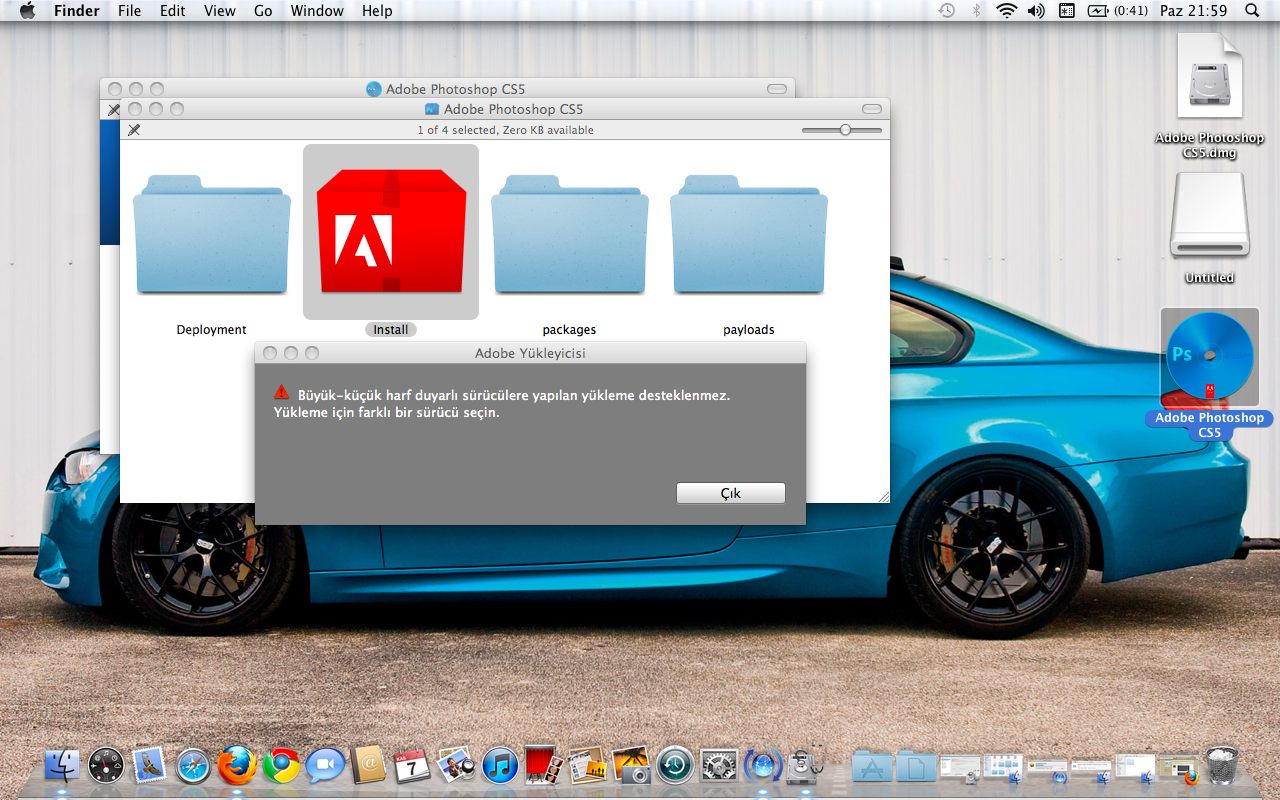
Task: Open Photo Booth from the Dock
Action: point(543,766)
